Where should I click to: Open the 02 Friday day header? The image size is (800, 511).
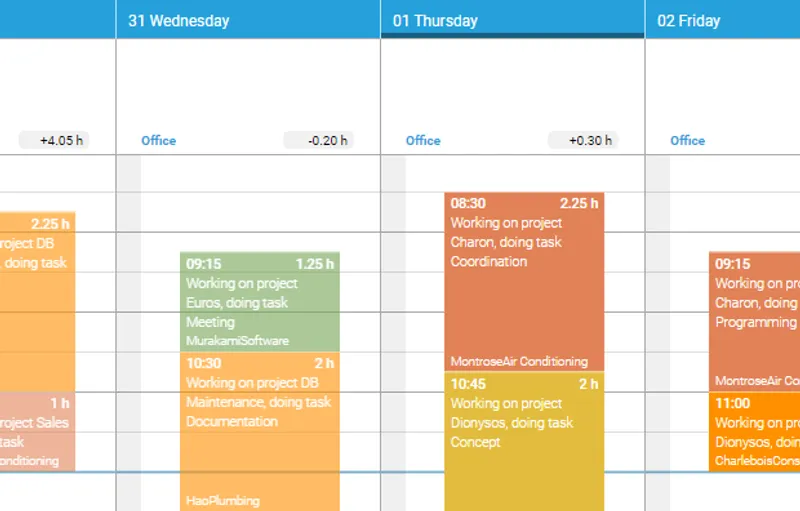point(689,20)
